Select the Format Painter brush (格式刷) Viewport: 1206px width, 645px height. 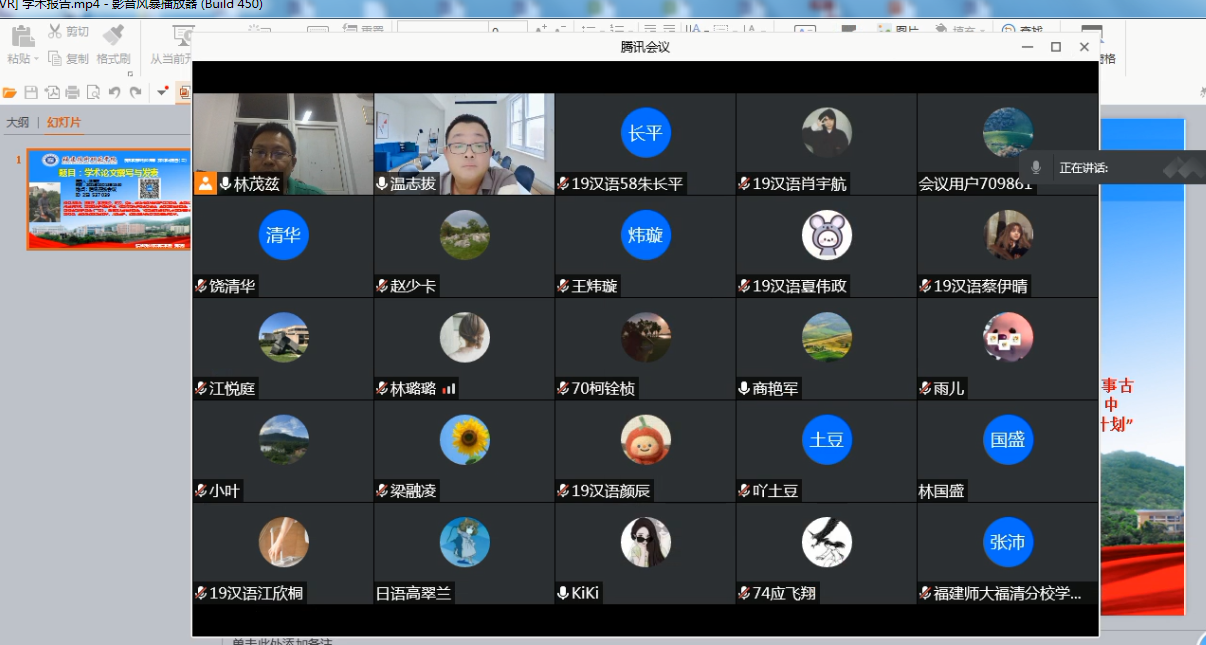[x=114, y=34]
